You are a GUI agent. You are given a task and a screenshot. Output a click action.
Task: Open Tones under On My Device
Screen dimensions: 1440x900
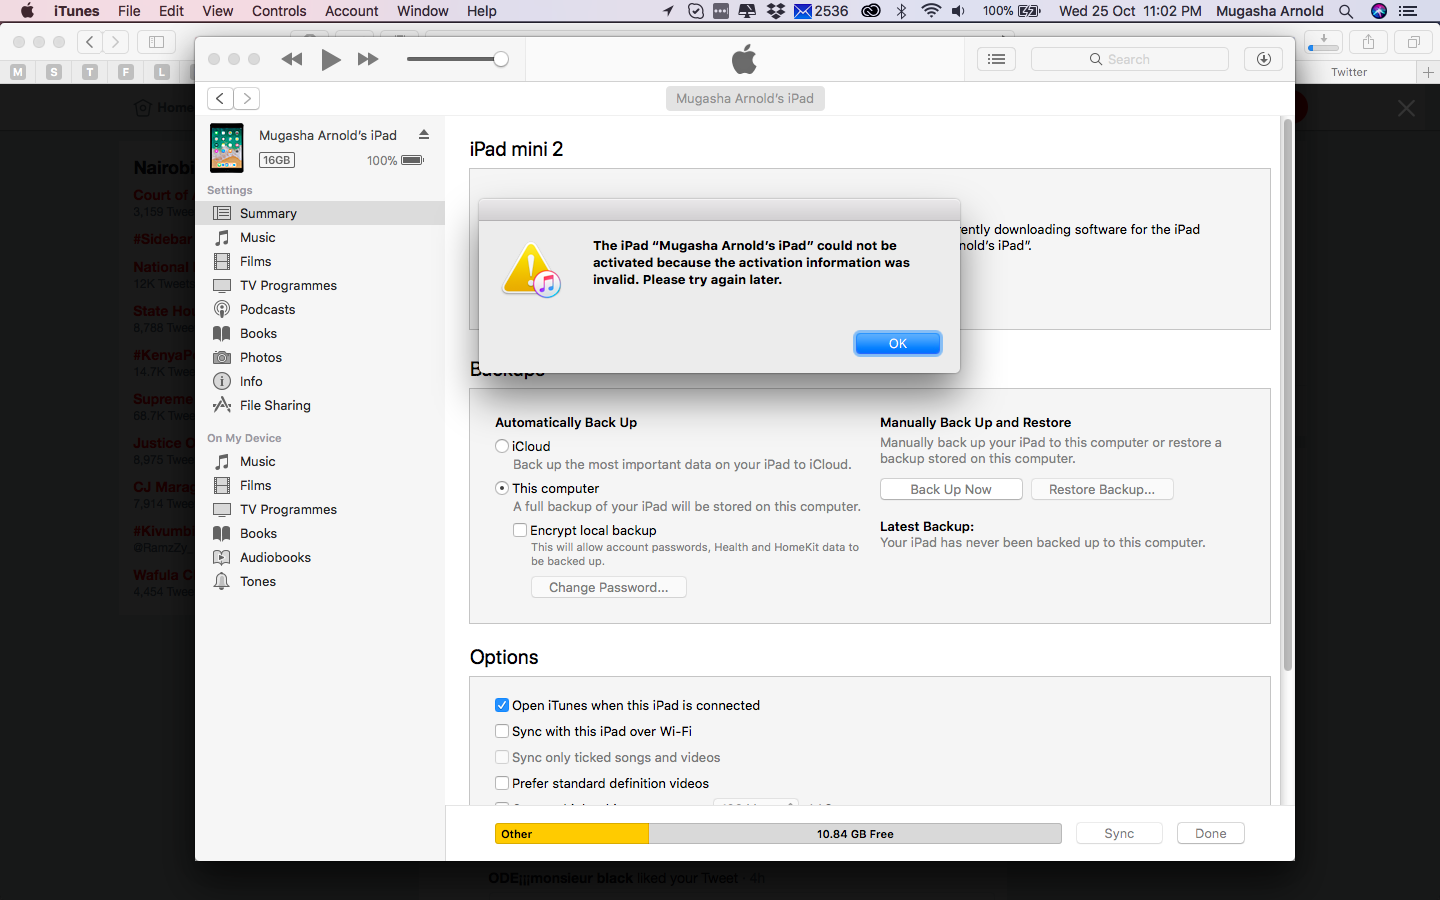pyautogui.click(x=320, y=581)
